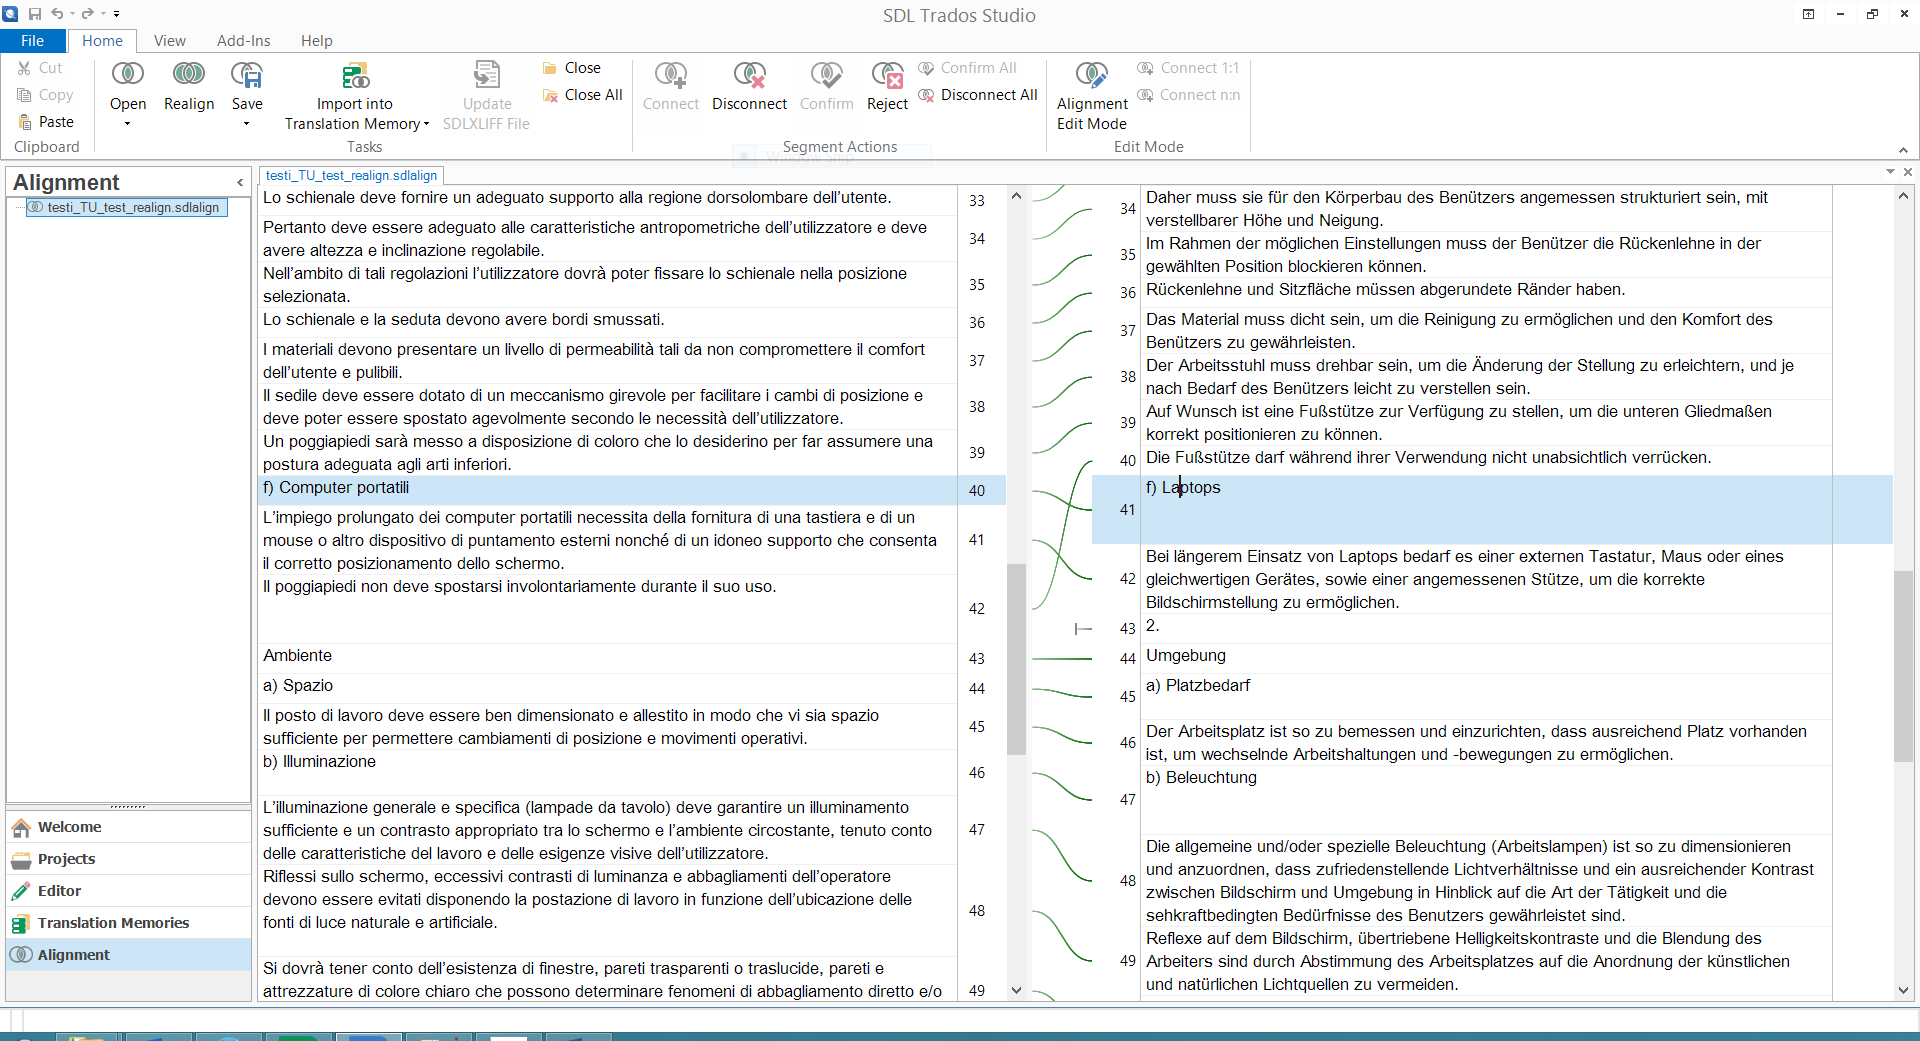1920x1041 pixels.
Task: Click the source pane vertical scrollbar thumb
Action: (x=1016, y=658)
